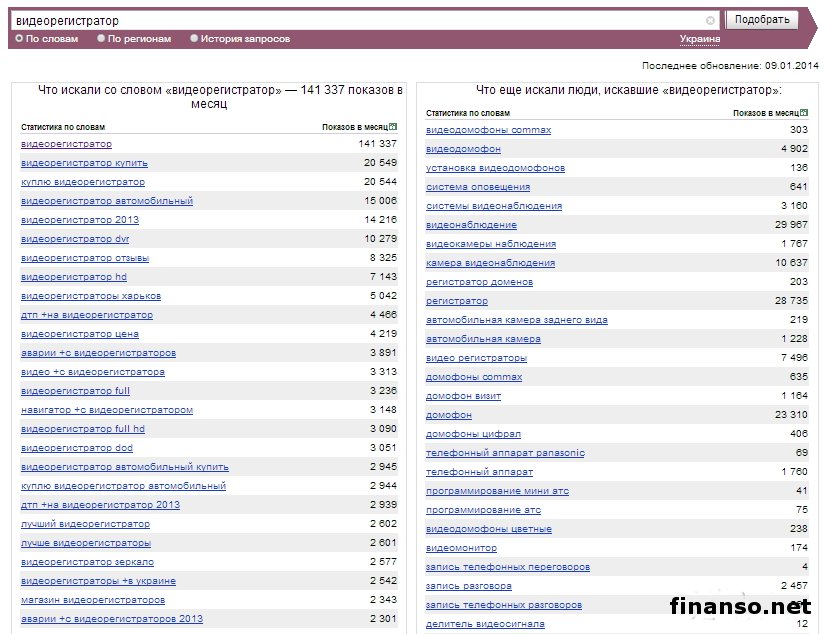Click the 'видеорегистраторы харьков' link
Image resolution: width=826 pixels, height=634 pixels.
point(91,296)
